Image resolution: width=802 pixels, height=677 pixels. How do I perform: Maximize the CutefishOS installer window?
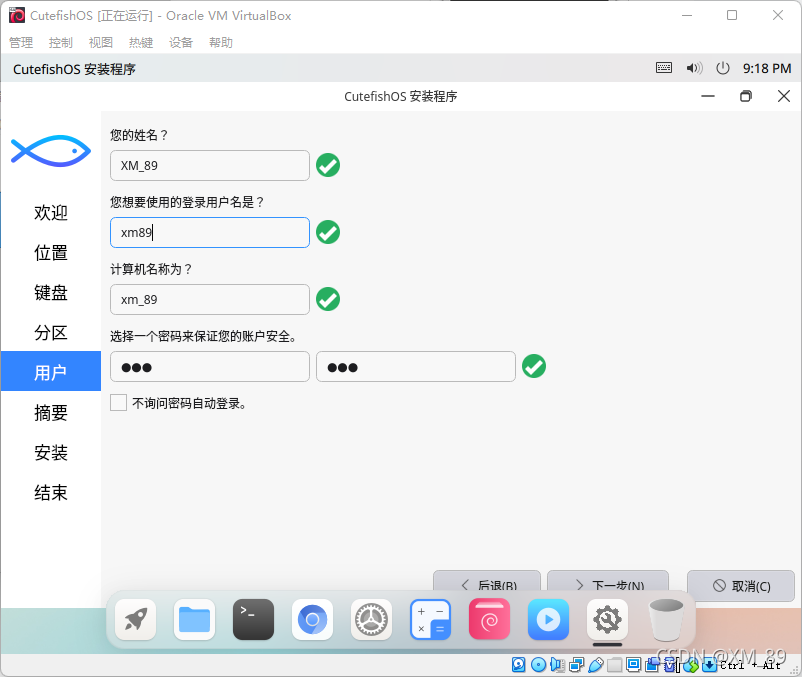[x=746, y=96]
